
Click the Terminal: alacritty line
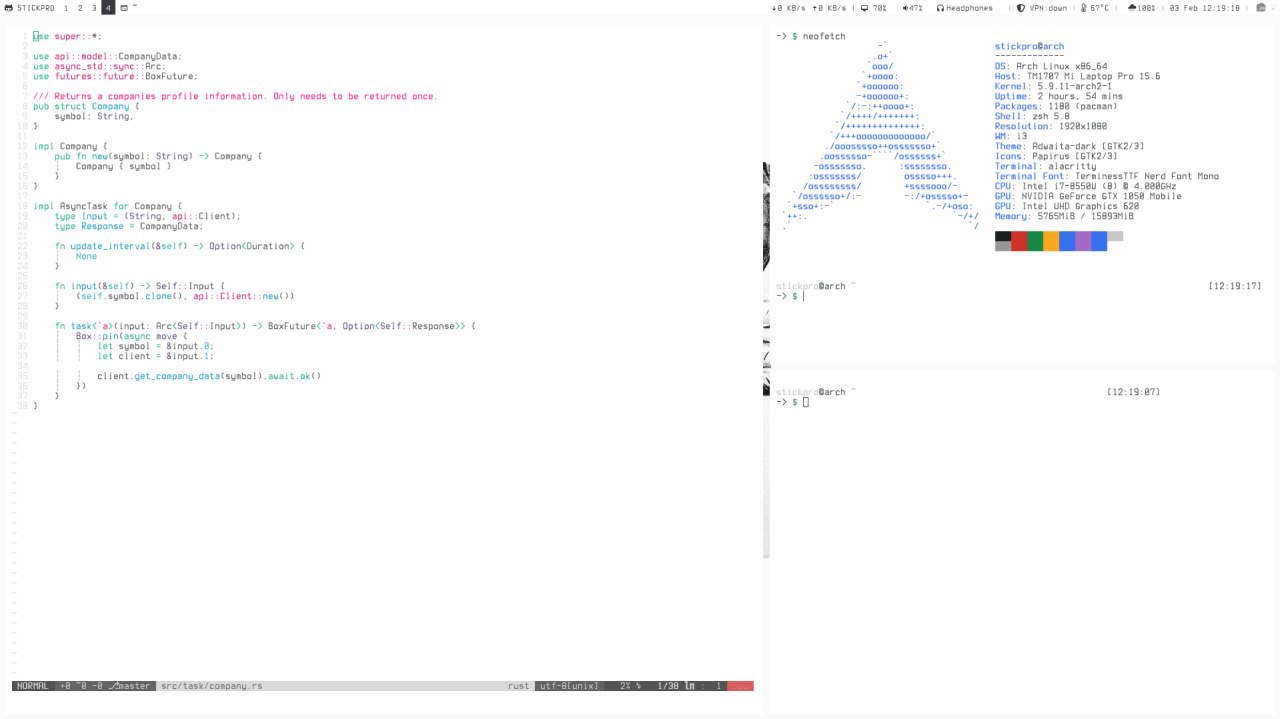tap(1045, 166)
